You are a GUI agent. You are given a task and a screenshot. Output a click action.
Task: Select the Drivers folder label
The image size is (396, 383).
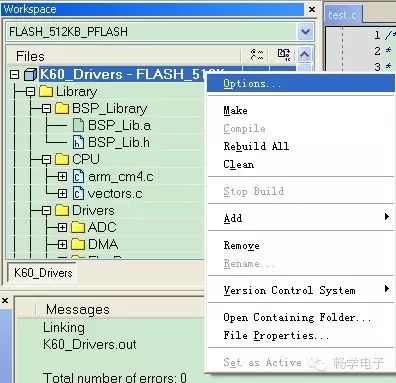[x=93, y=210]
